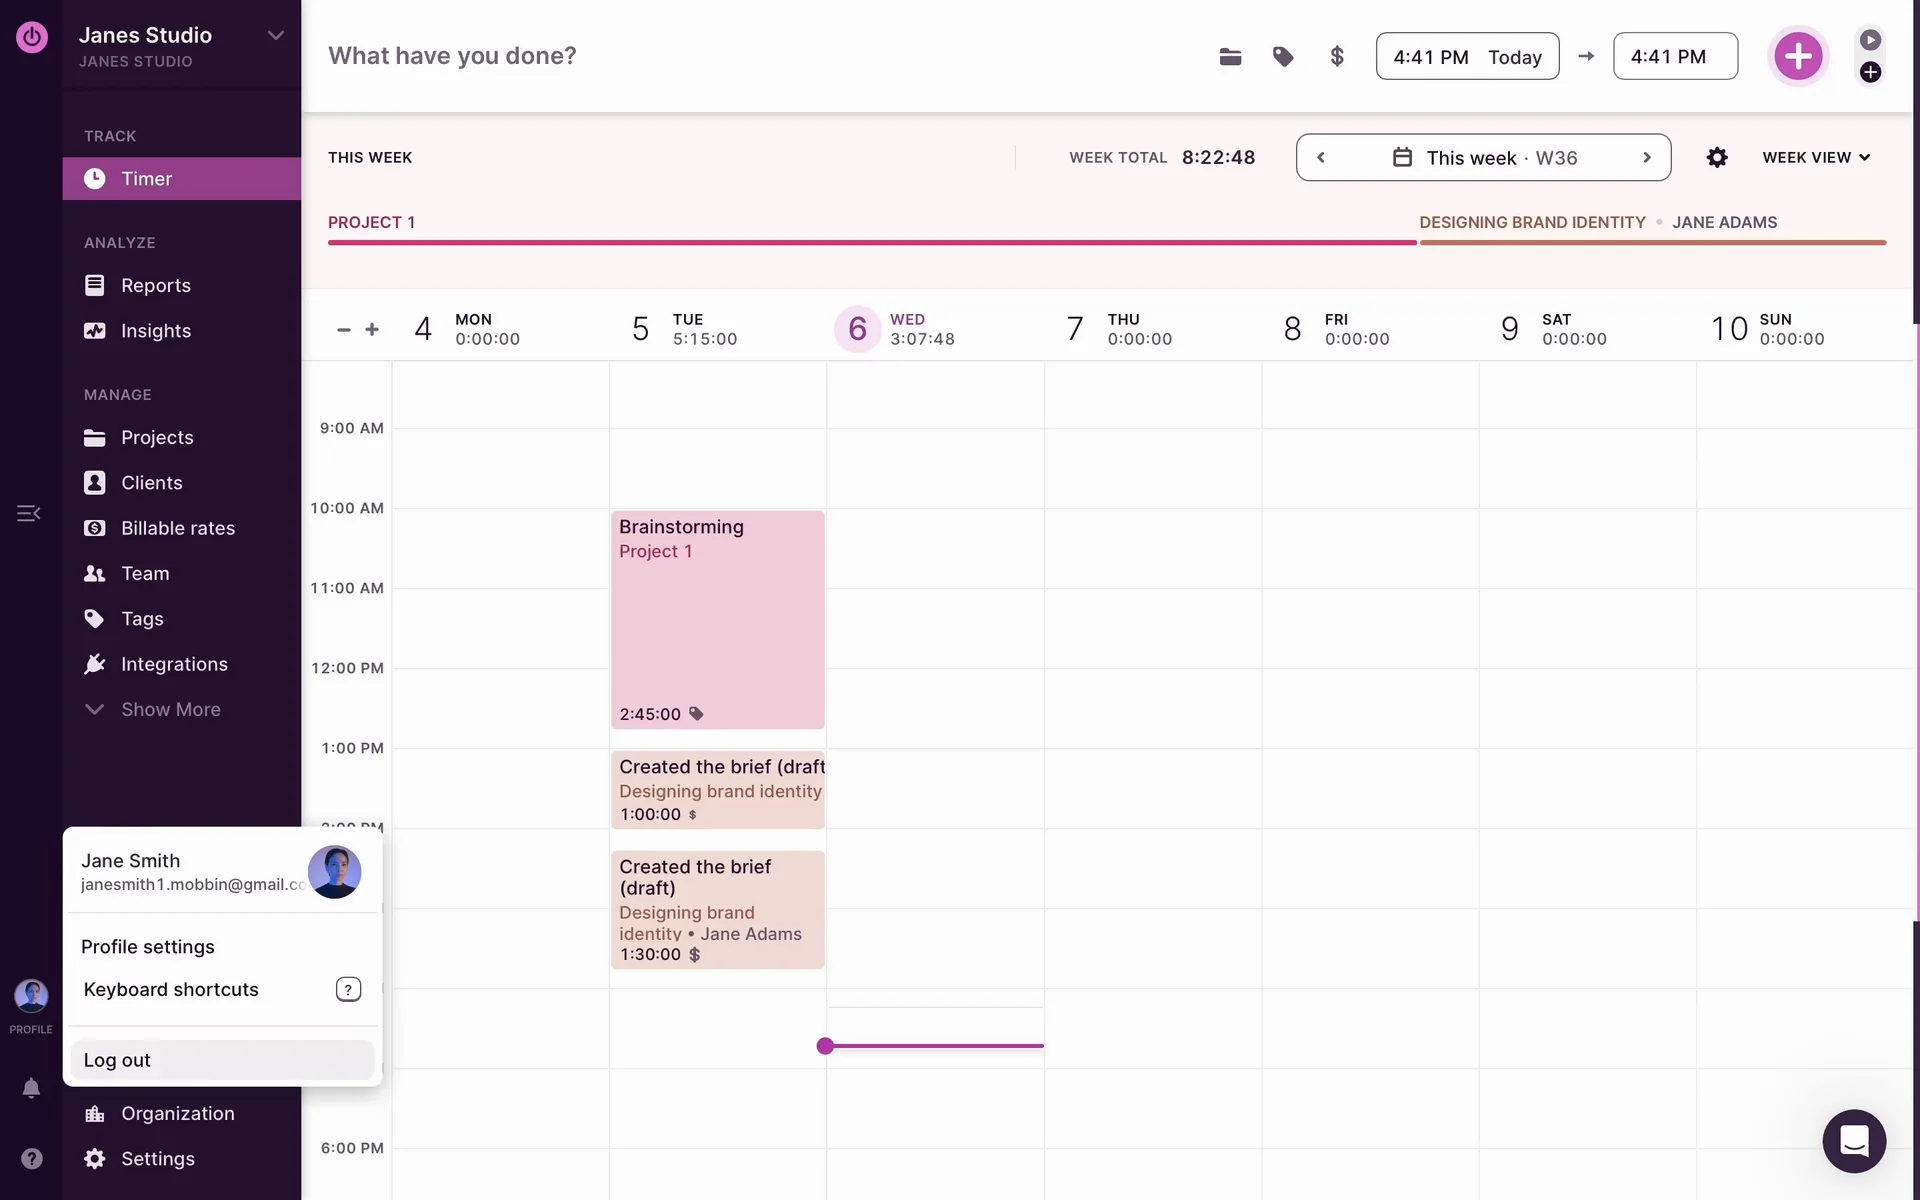
Task: Select Log out from profile menu
Action: click(117, 1060)
